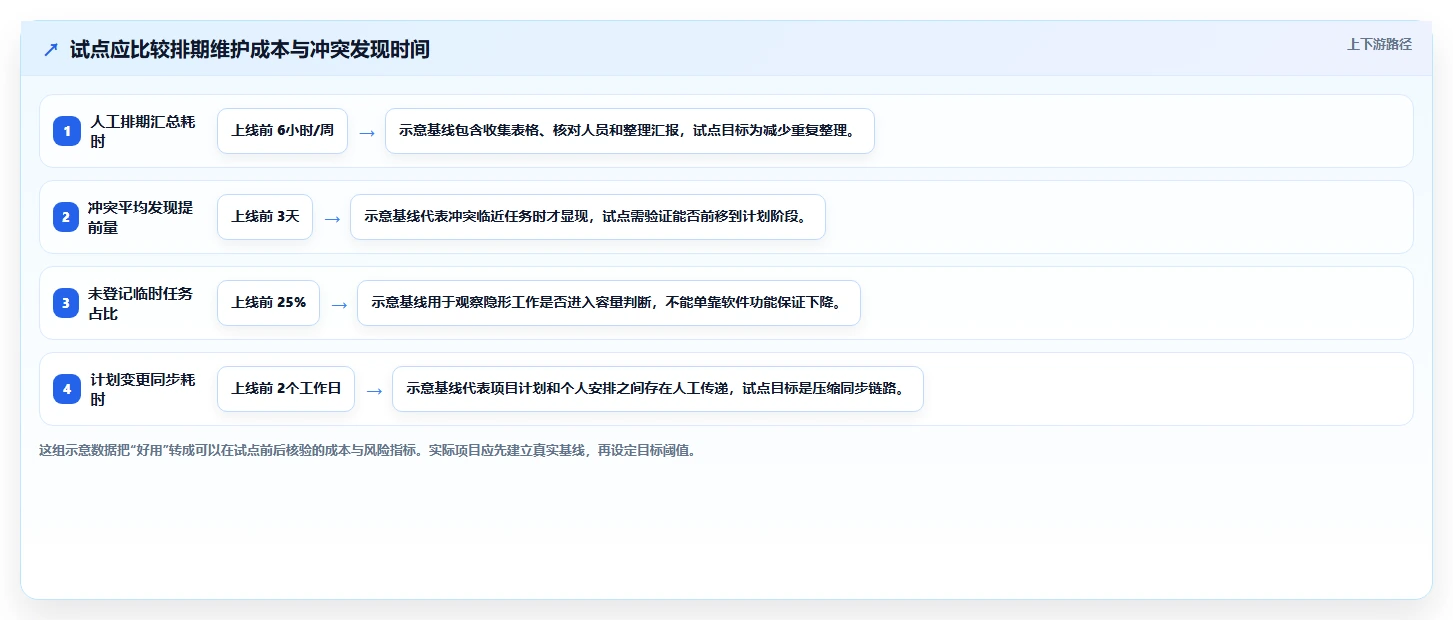The height and width of the screenshot is (620, 1453).
Task: Select the number 2 badge
Action: 67,217
